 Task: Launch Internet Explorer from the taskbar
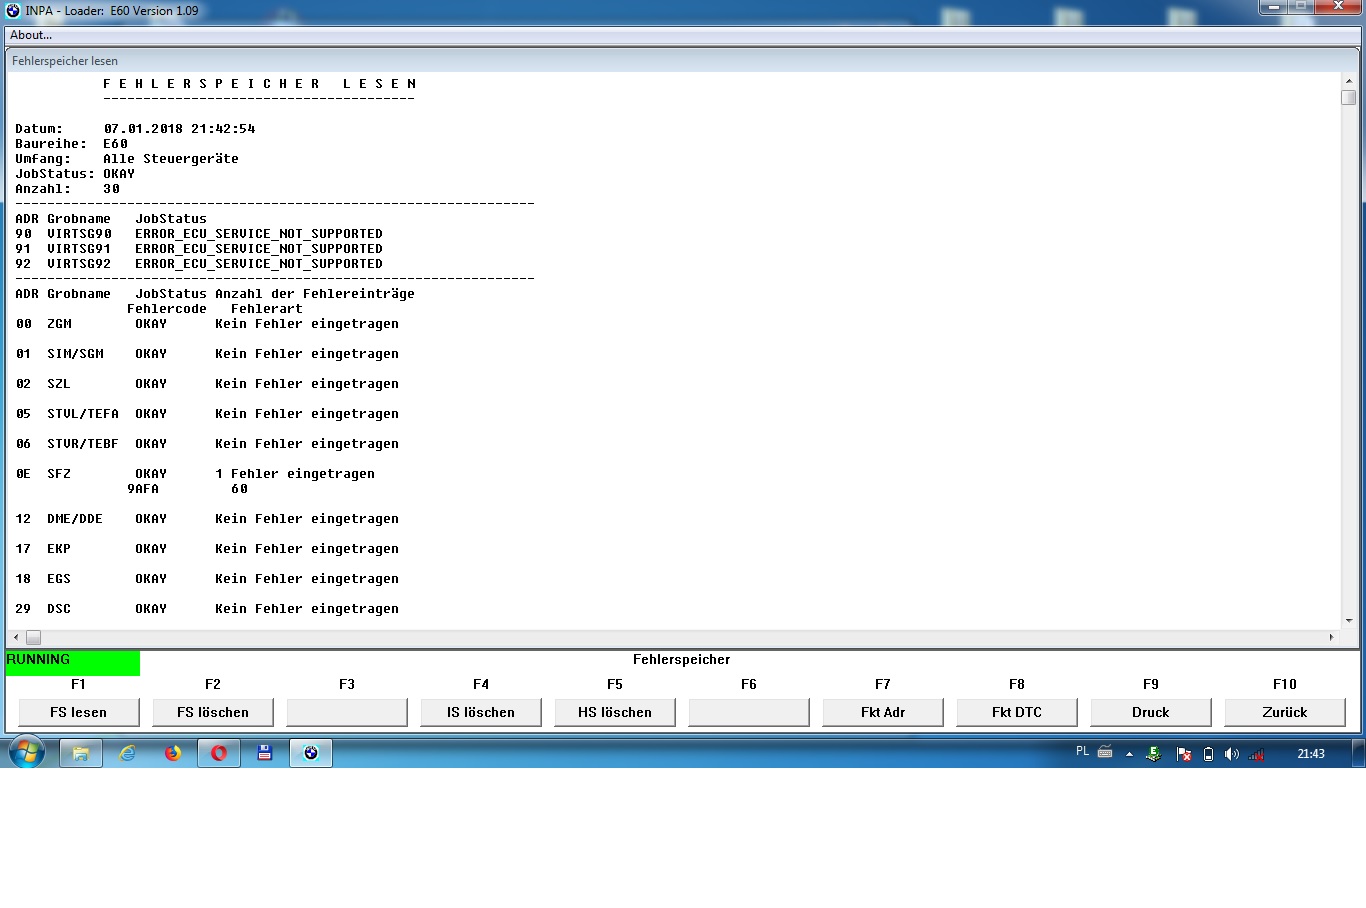[127, 753]
